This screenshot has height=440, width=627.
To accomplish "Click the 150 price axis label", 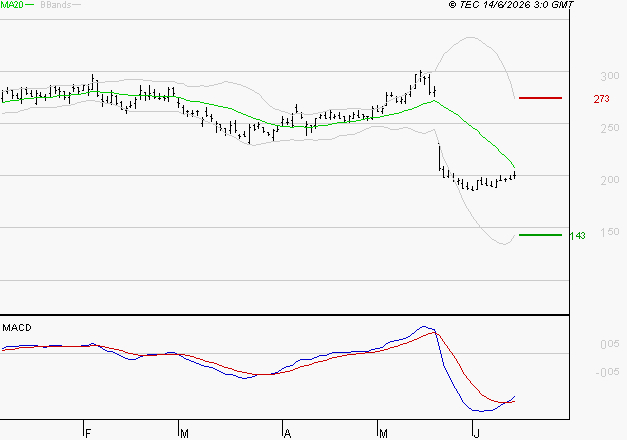I will pyautogui.click(x=609, y=232).
